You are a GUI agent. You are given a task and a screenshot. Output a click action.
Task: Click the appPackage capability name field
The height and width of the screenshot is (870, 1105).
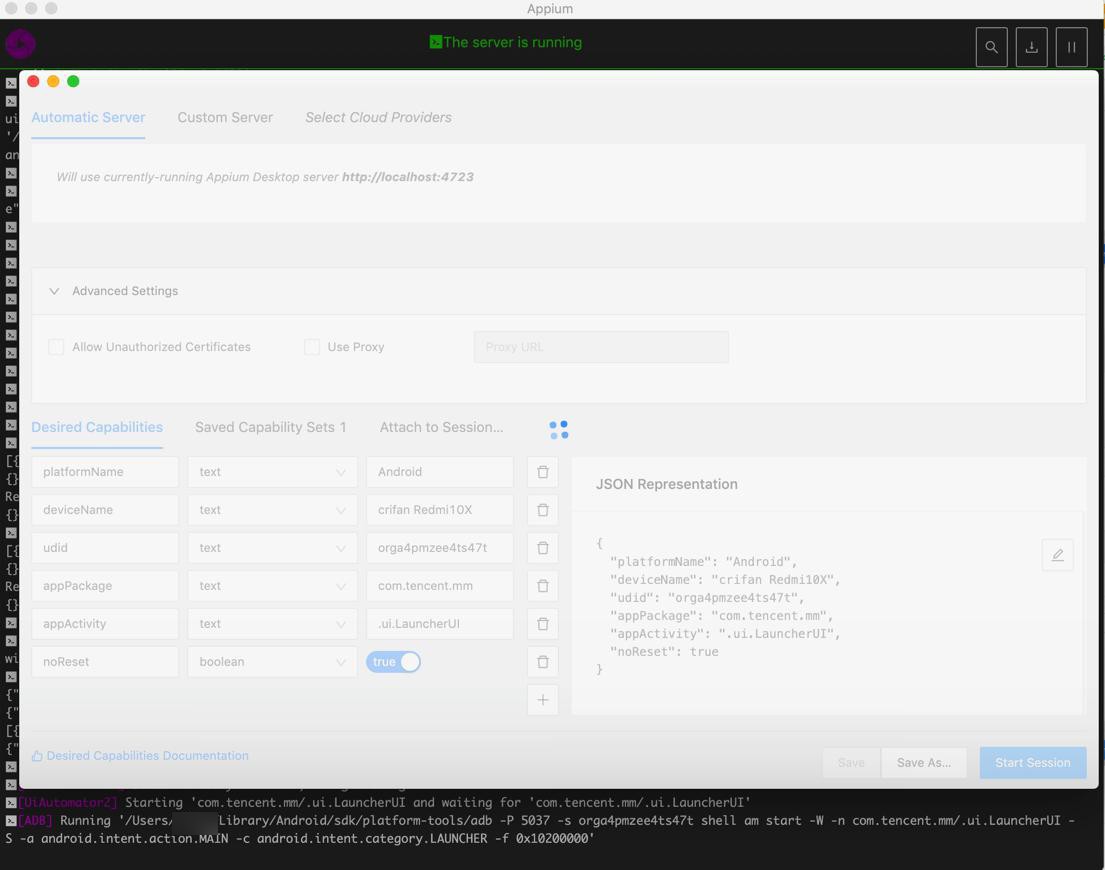(105, 586)
